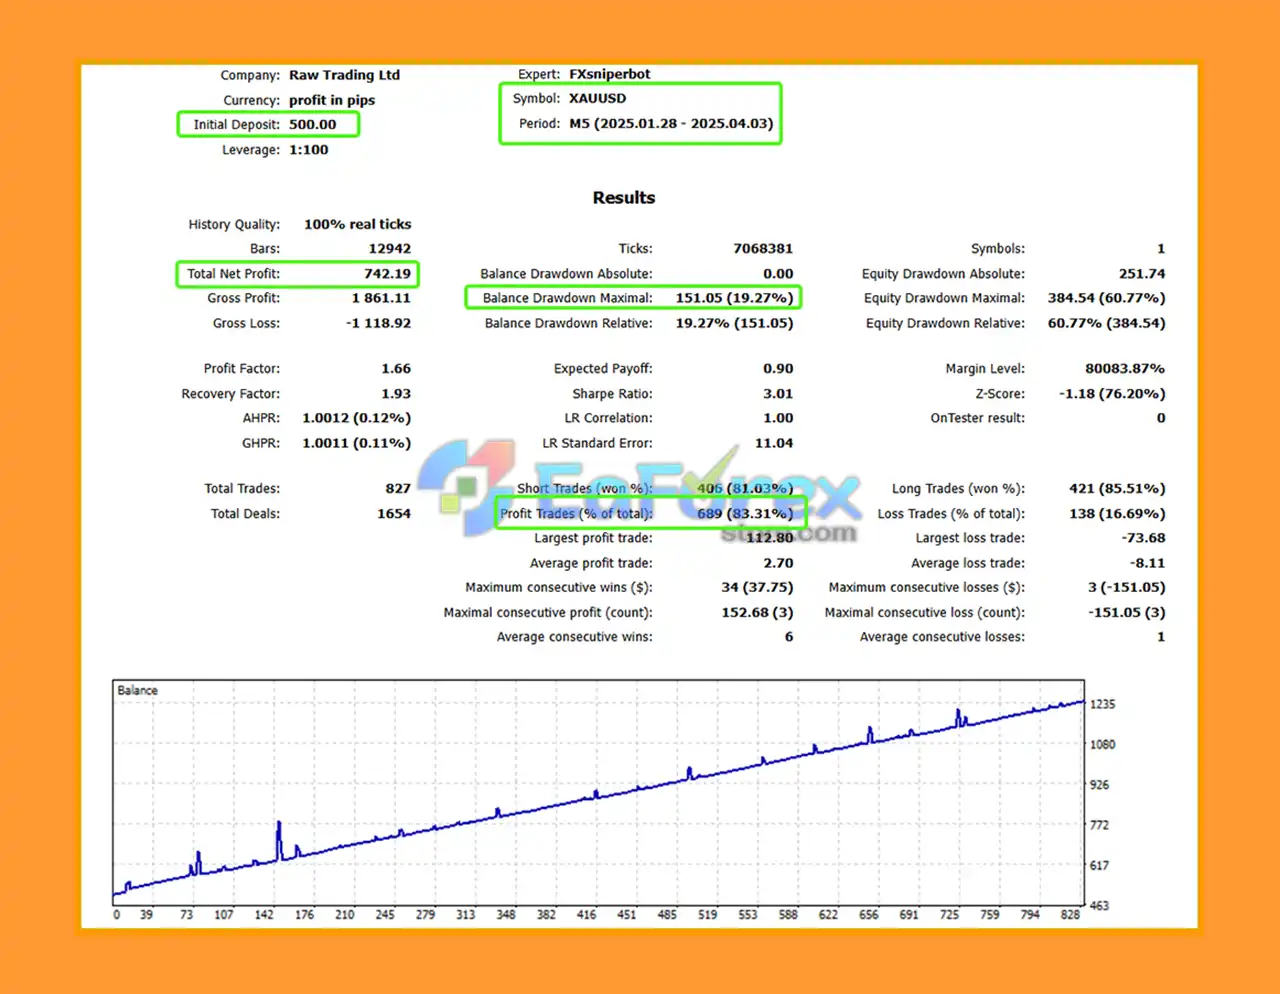This screenshot has width=1280, height=994.
Task: Click trade number 142 on chart axis
Action: click(264, 915)
